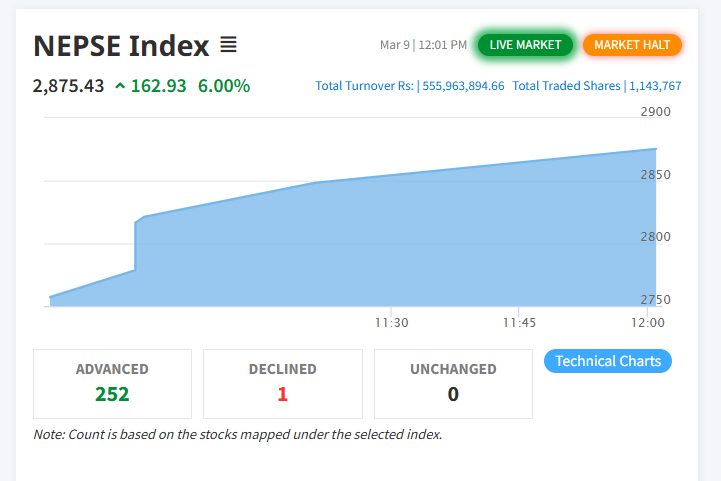Open the hamburger menu beside NEPSE Index
This screenshot has width=721, height=481.
click(228, 45)
